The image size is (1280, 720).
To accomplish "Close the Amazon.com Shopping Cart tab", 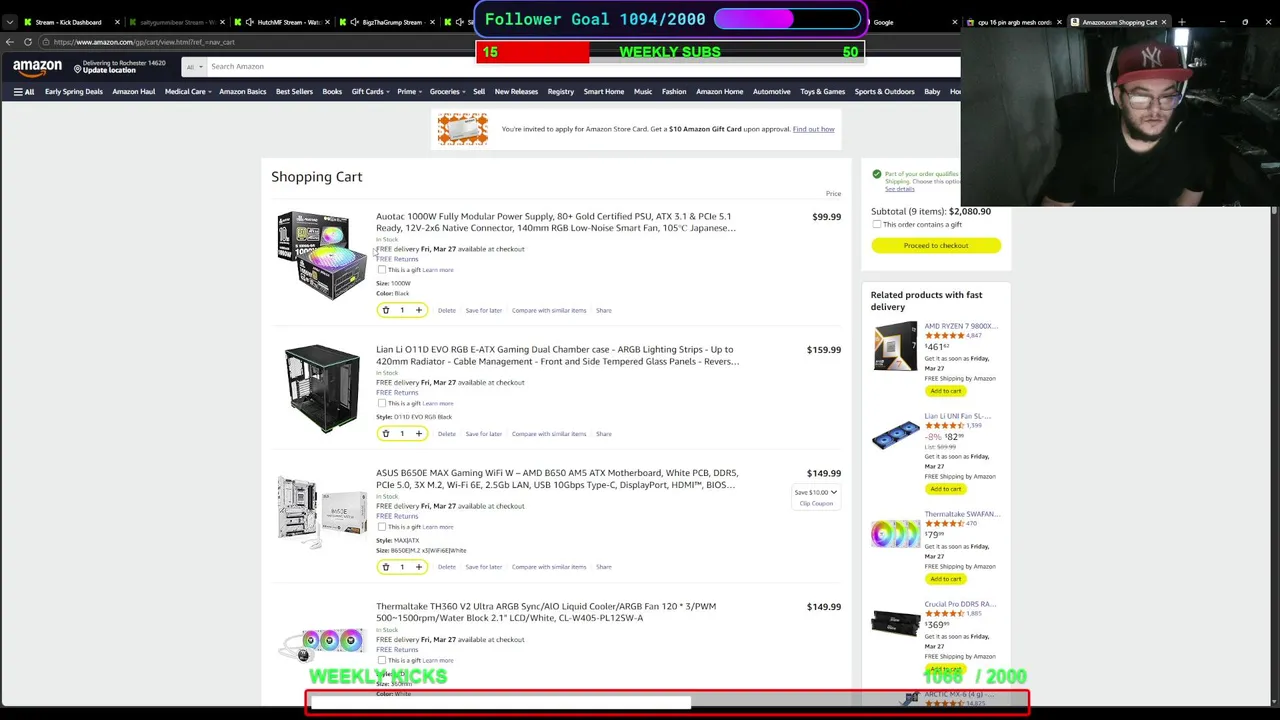I will [x=1164, y=22].
